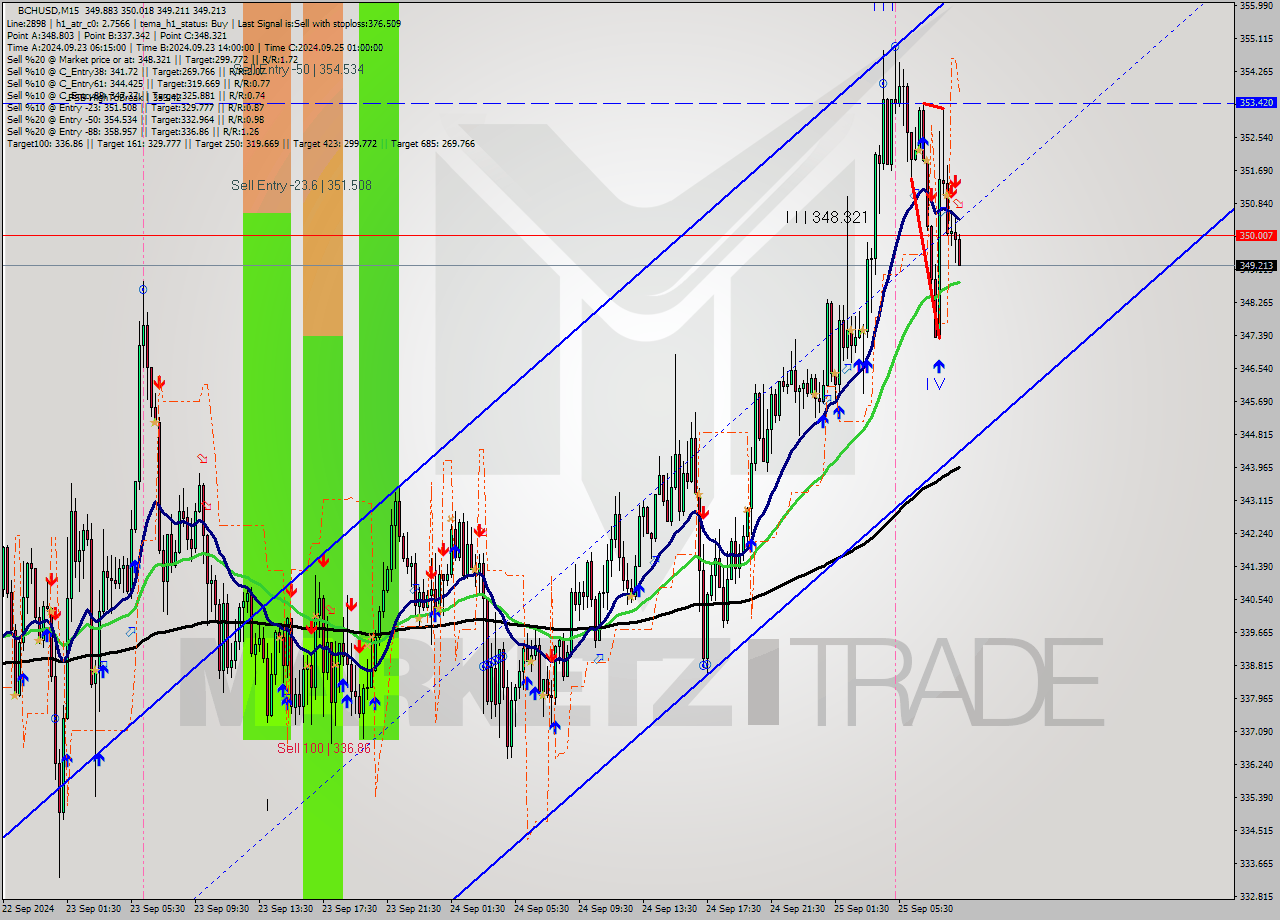This screenshot has height=920, width=1280.
Task: Click the 341.390 price axis label
Action: tap(1256, 567)
